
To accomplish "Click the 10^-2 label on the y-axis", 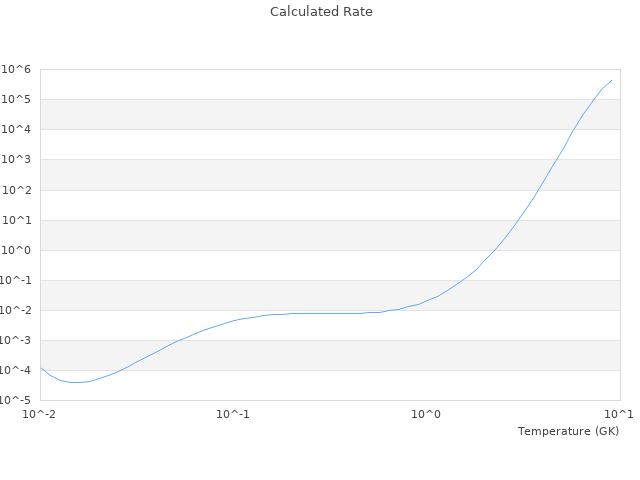I will [14, 310].
